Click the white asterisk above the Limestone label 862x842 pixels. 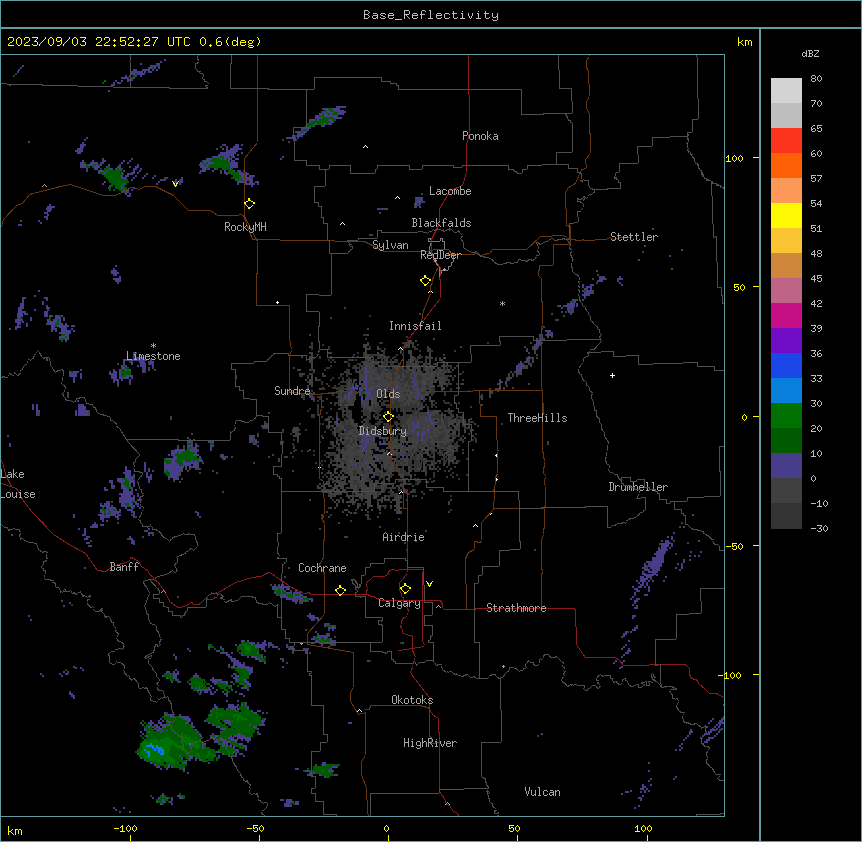click(x=153, y=346)
